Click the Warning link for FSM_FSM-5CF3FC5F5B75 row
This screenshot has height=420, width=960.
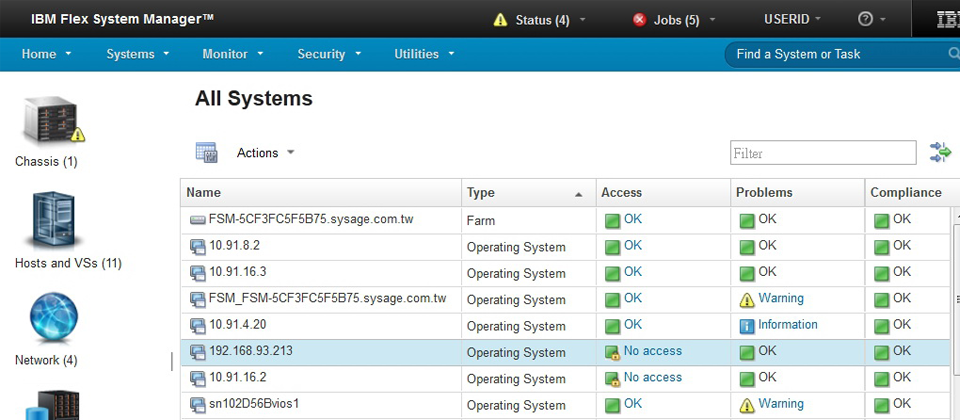[780, 298]
